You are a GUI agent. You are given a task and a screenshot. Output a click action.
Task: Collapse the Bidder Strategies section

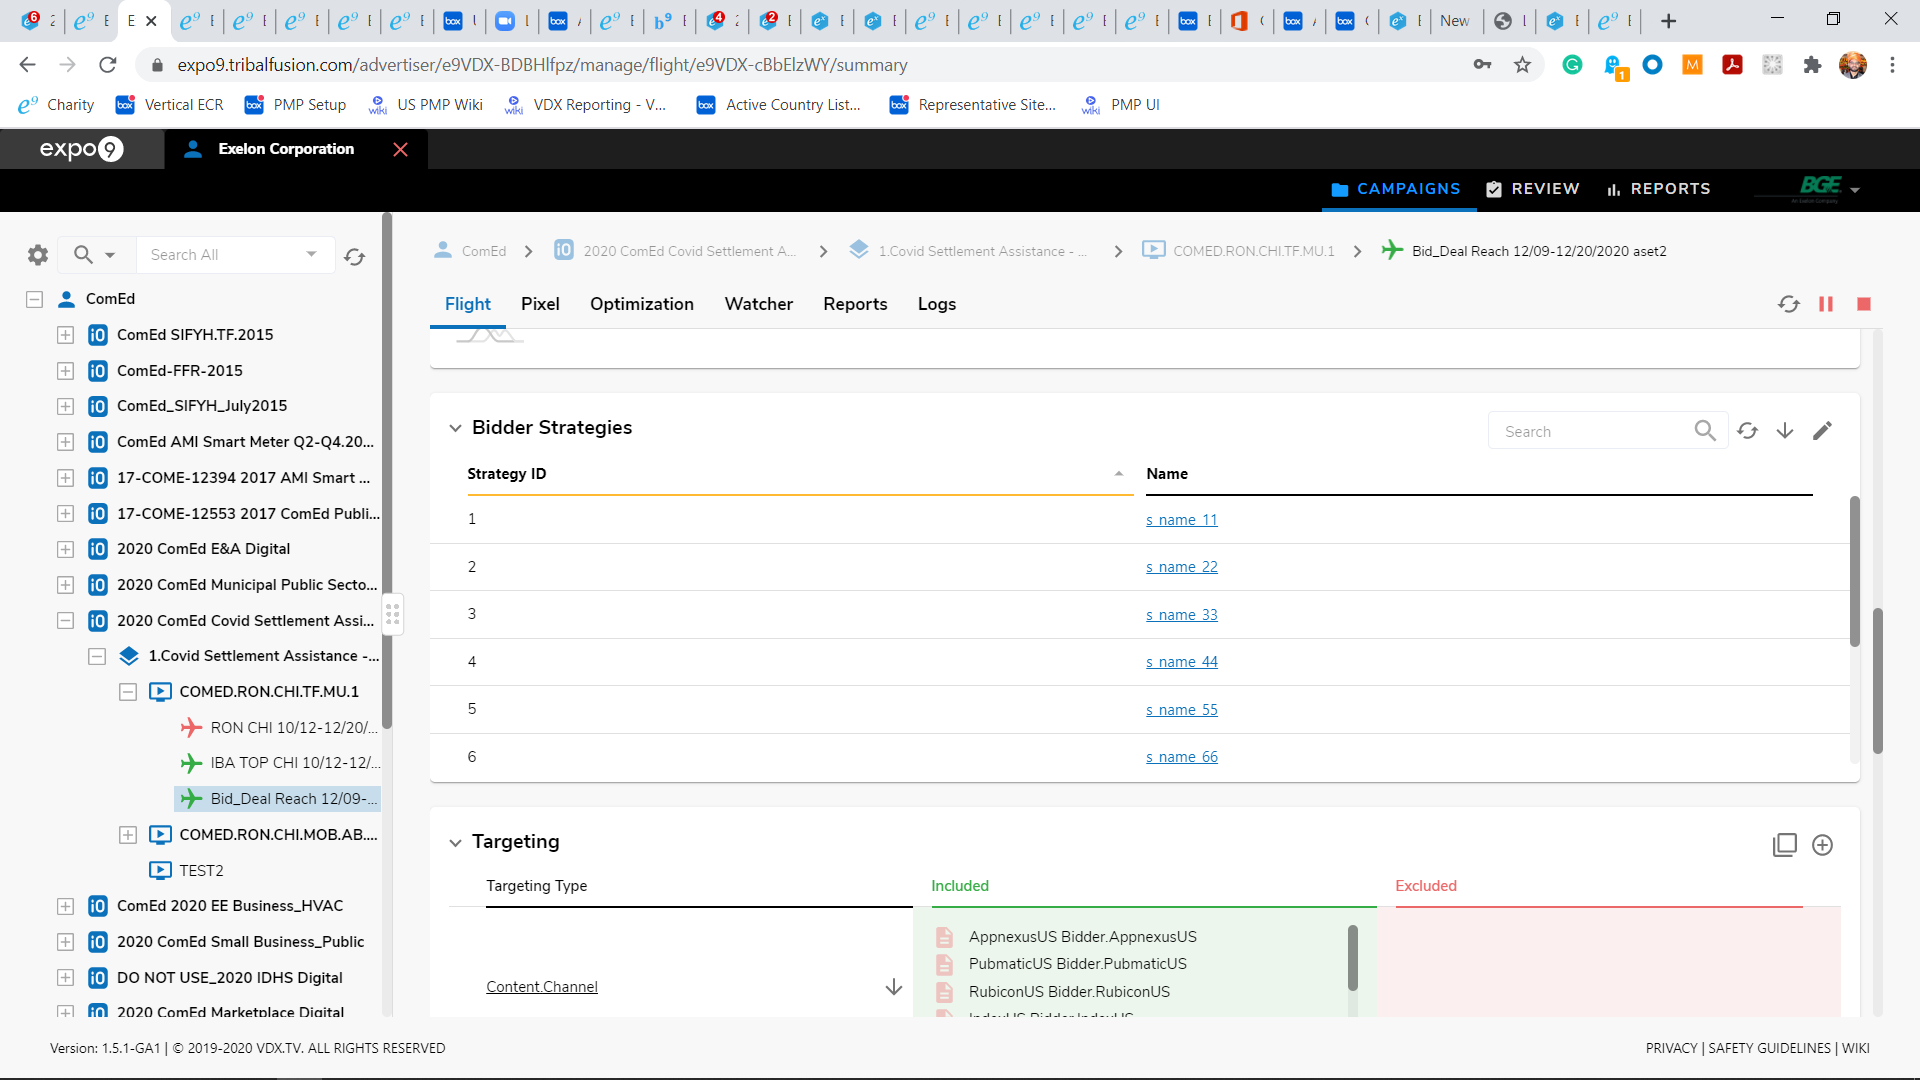pyautogui.click(x=455, y=428)
